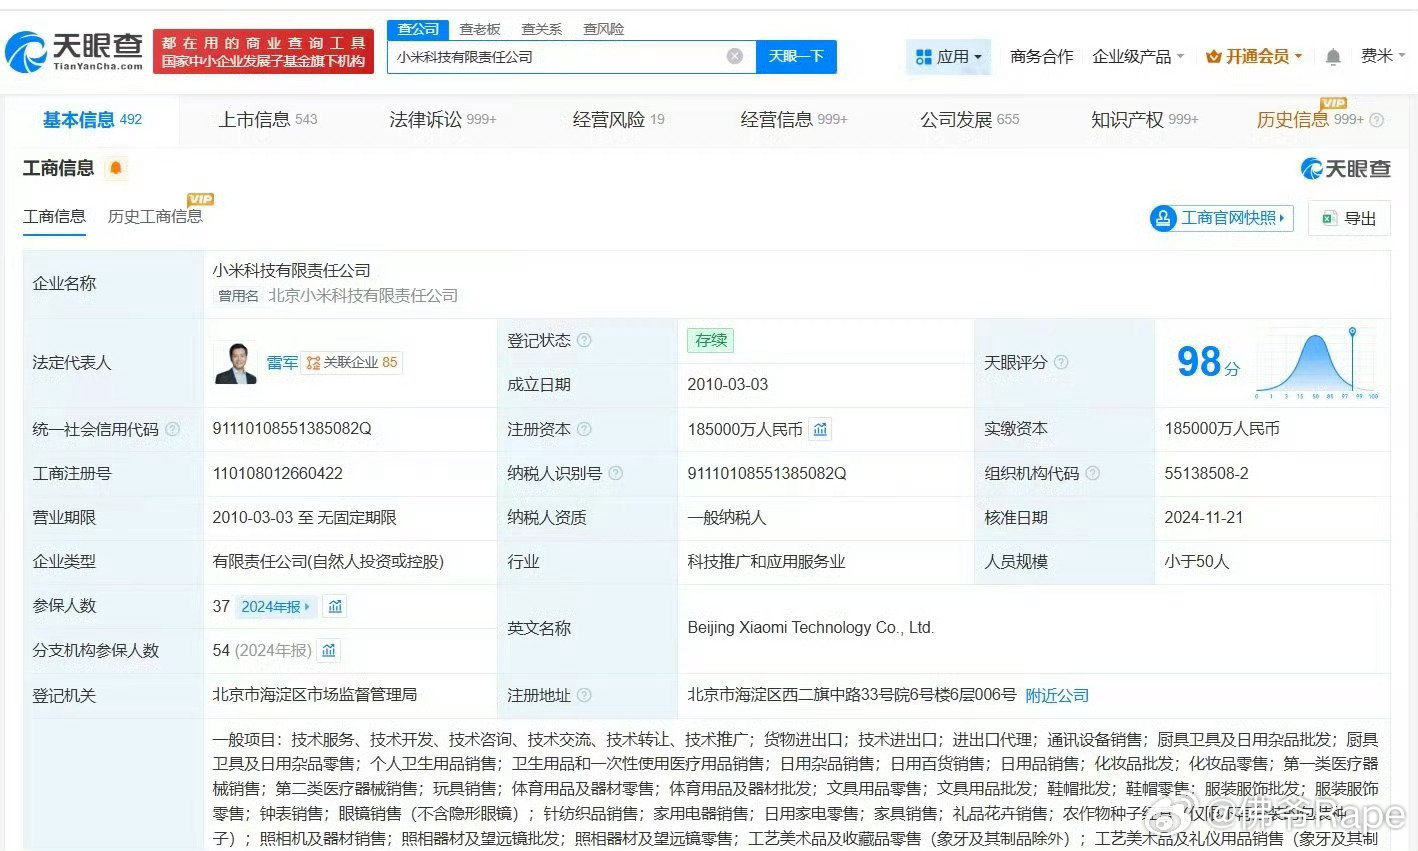This screenshot has width=1418, height=851.
Task: Click the orange alert bell beside 工商信息
Action: tap(116, 168)
